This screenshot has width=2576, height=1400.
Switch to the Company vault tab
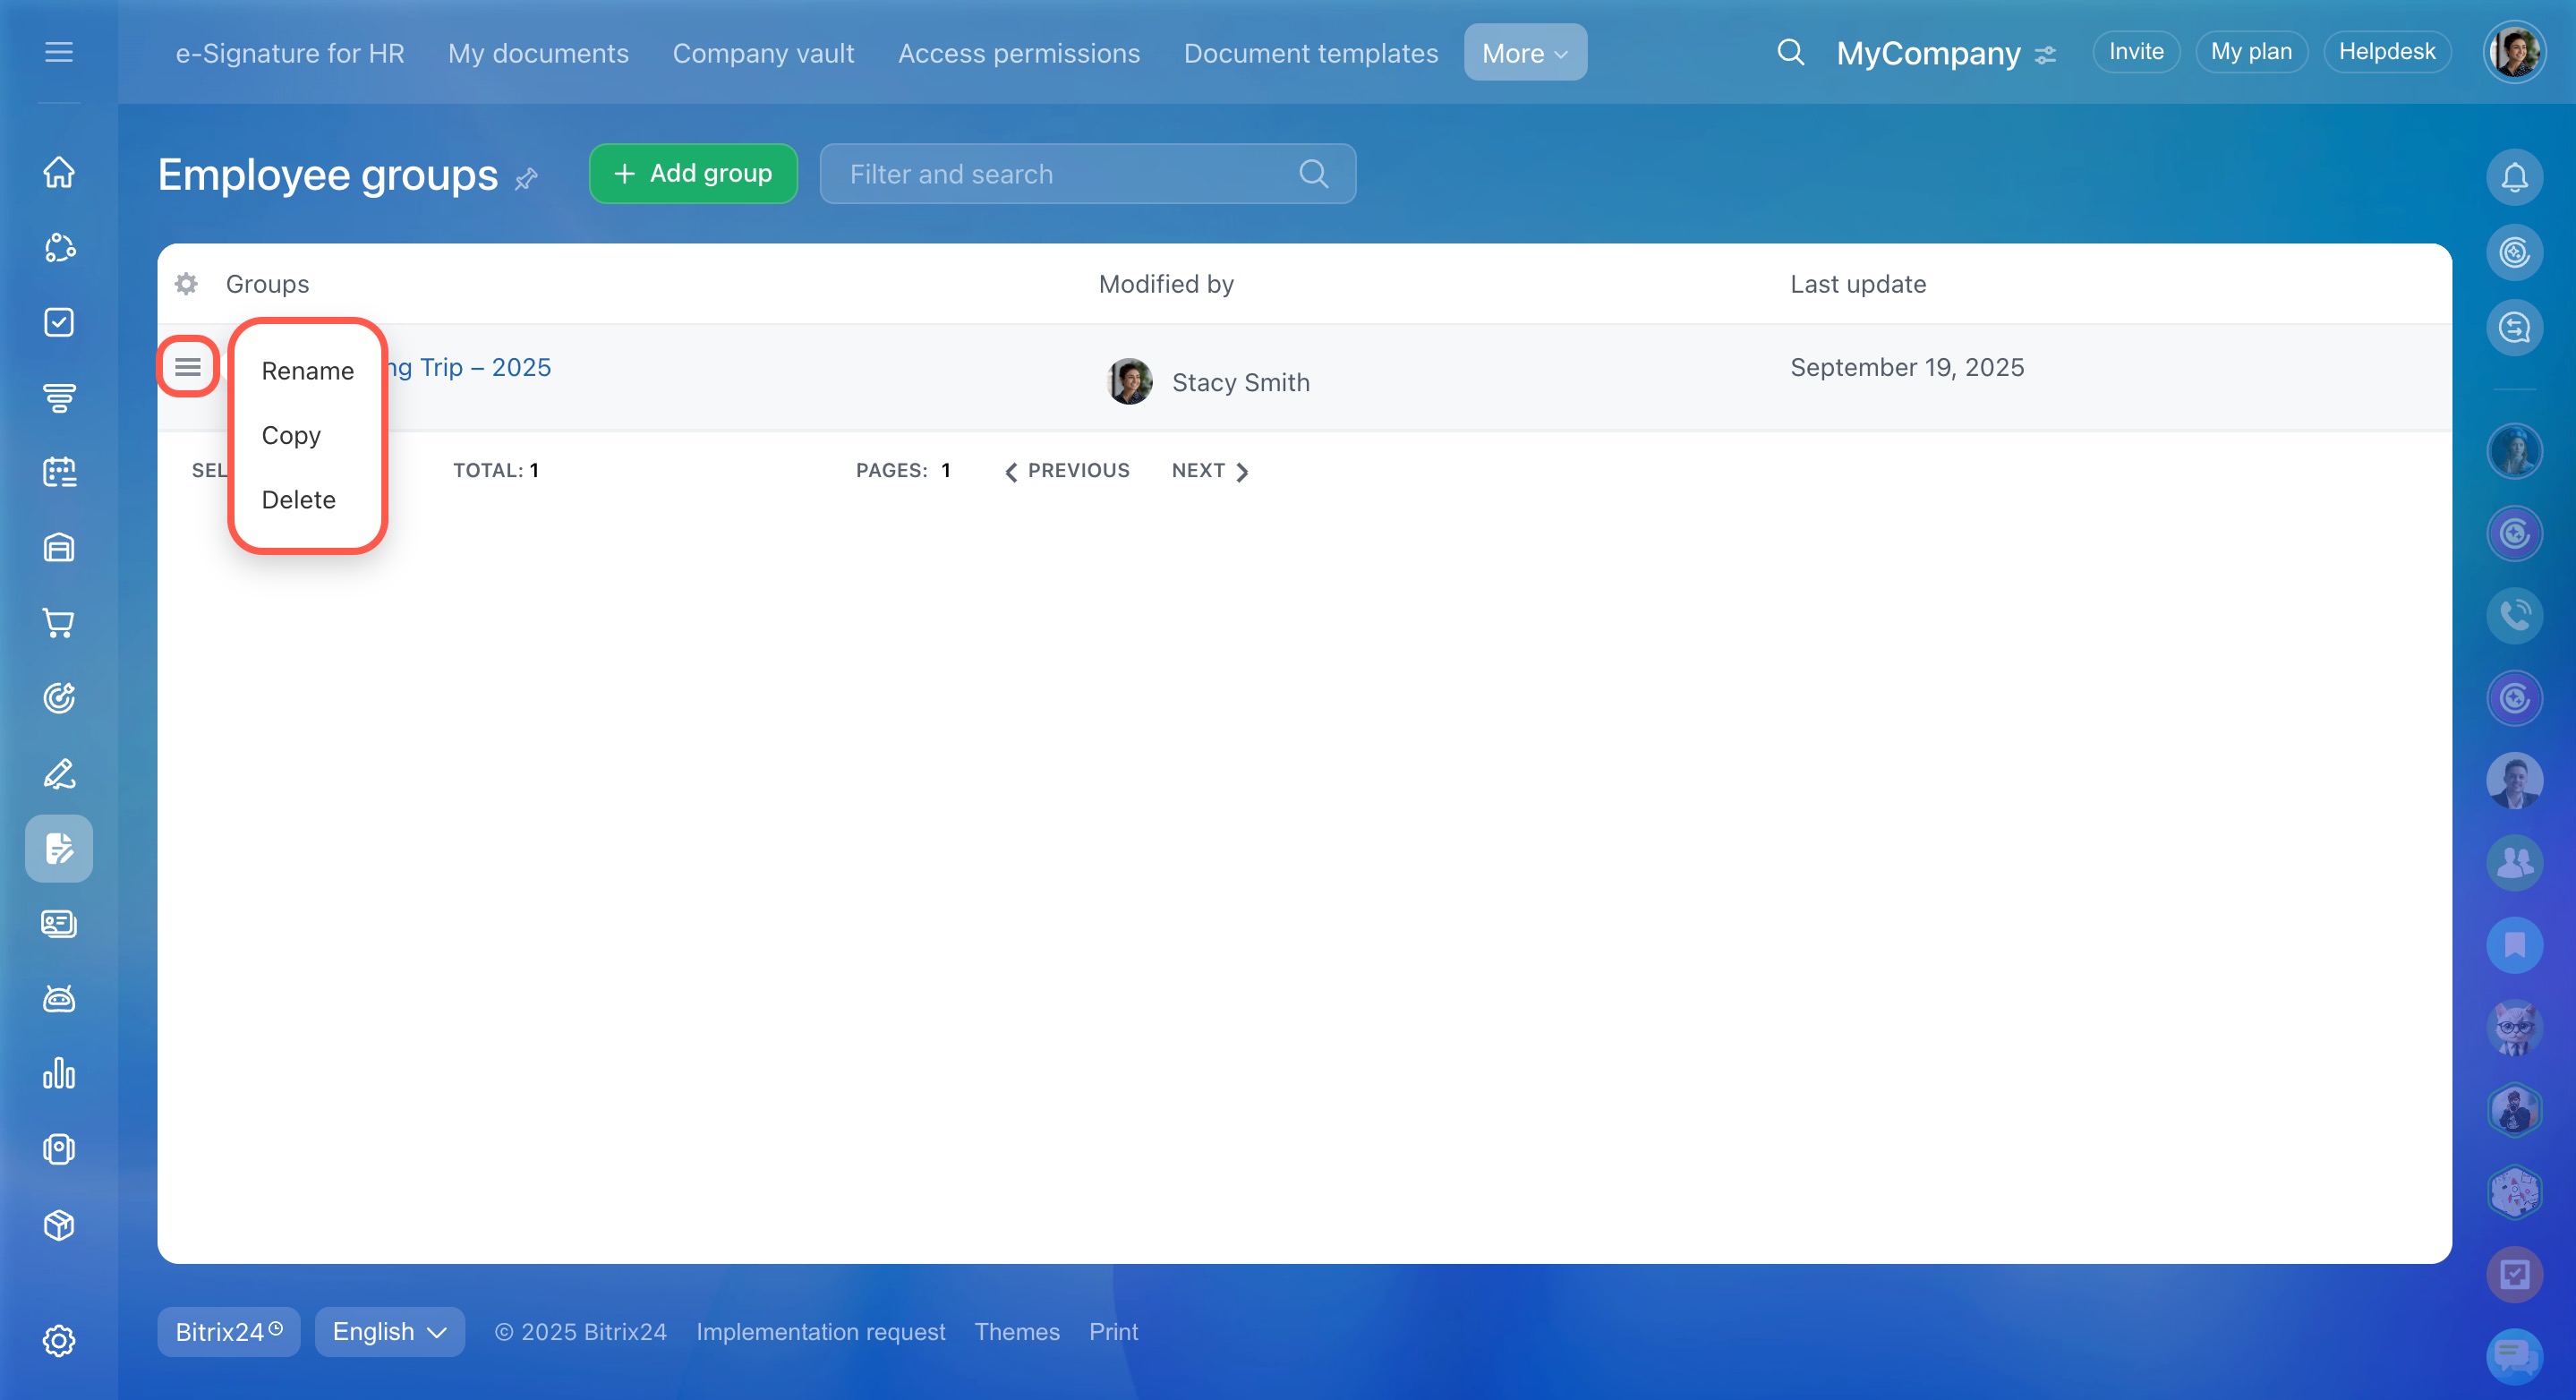[763, 53]
